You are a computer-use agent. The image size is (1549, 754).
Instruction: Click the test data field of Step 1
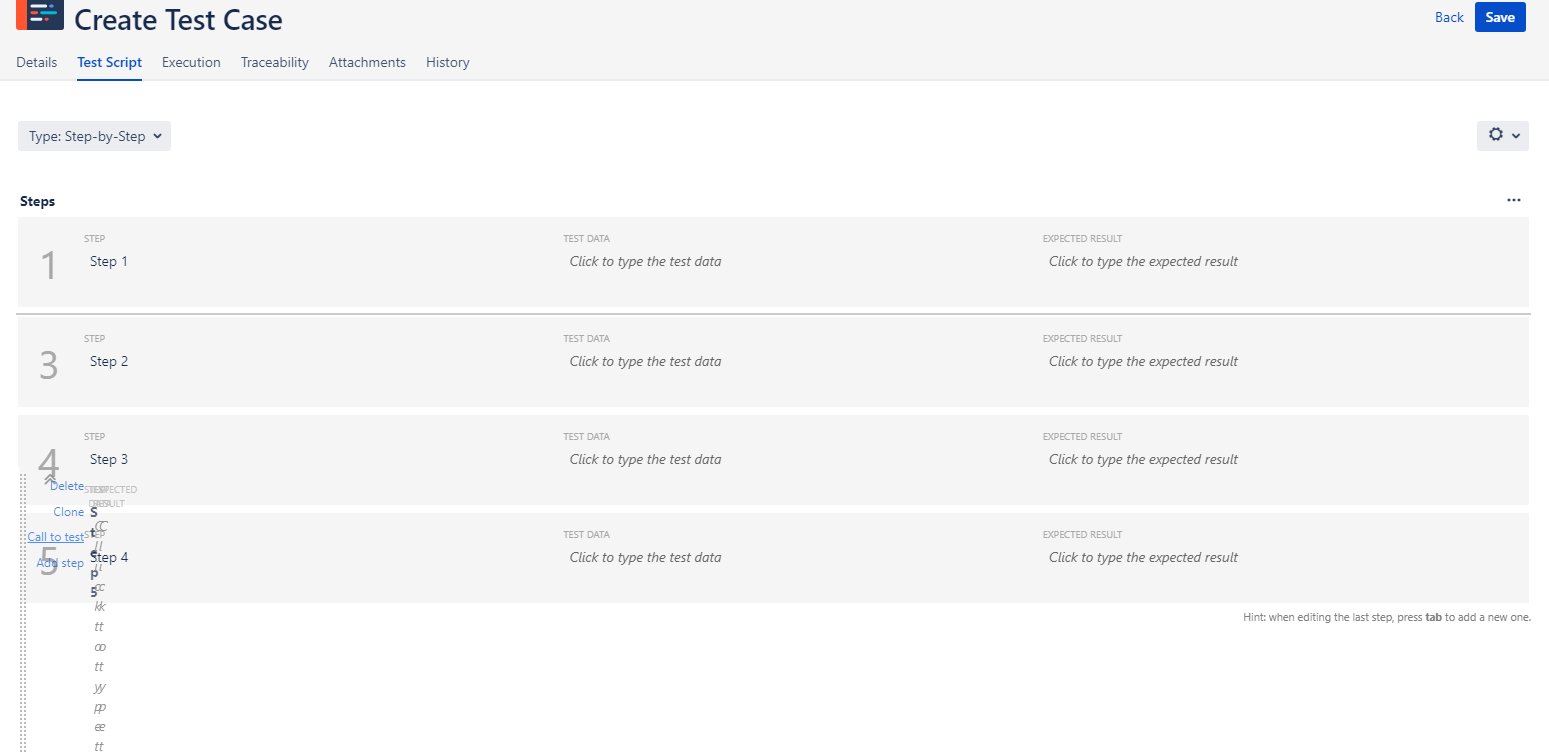645,261
